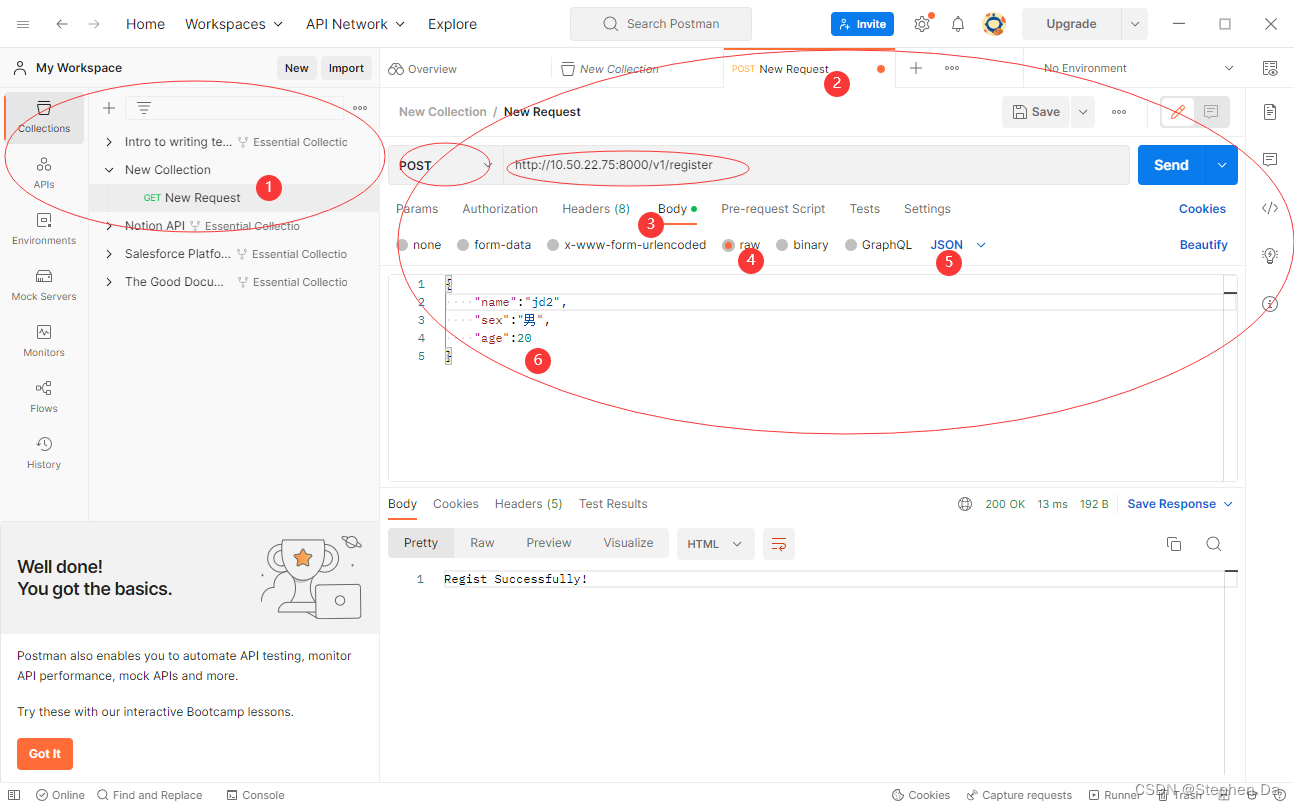Select the none body type

[402, 245]
